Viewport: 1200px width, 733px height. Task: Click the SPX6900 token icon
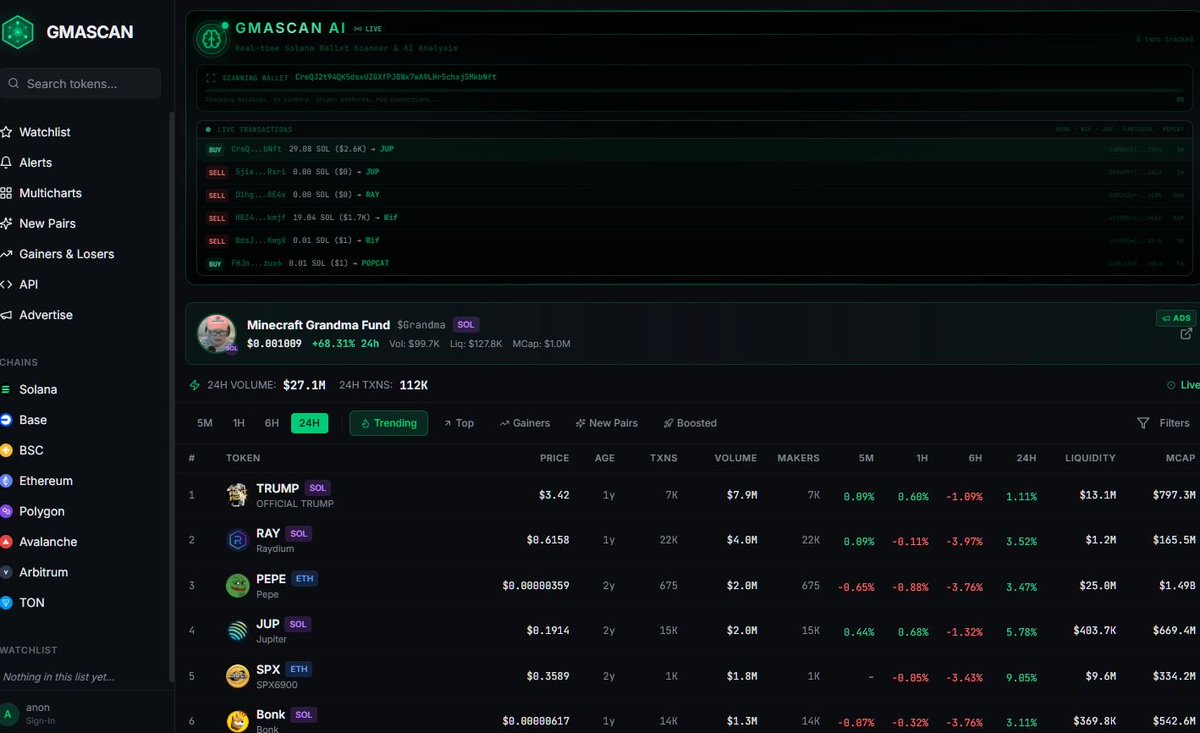pyautogui.click(x=237, y=677)
